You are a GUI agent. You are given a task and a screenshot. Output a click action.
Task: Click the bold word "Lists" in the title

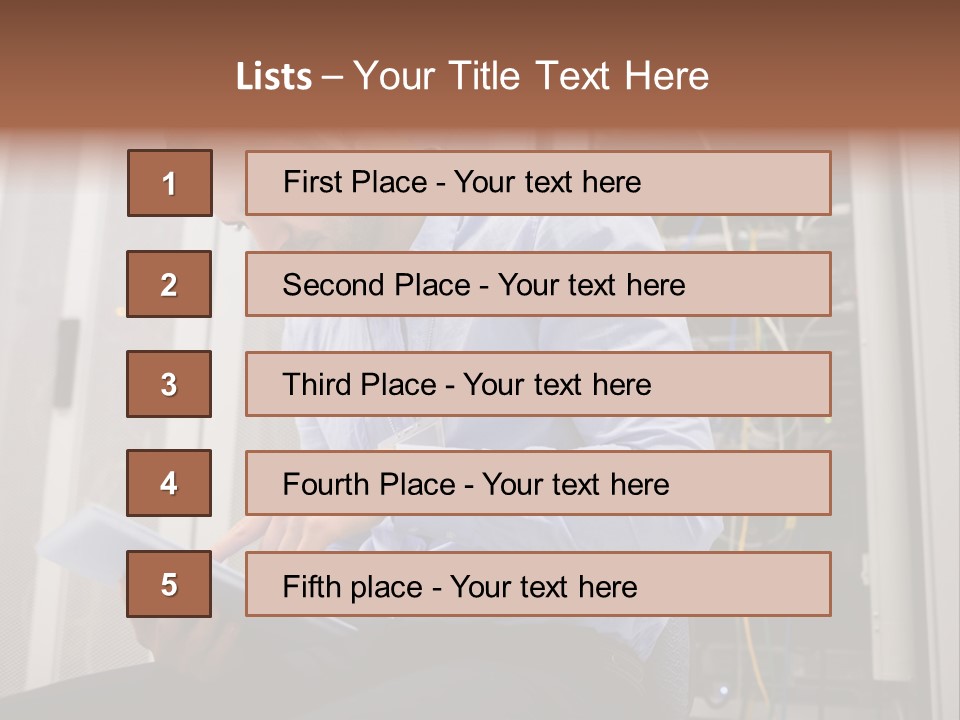273,76
